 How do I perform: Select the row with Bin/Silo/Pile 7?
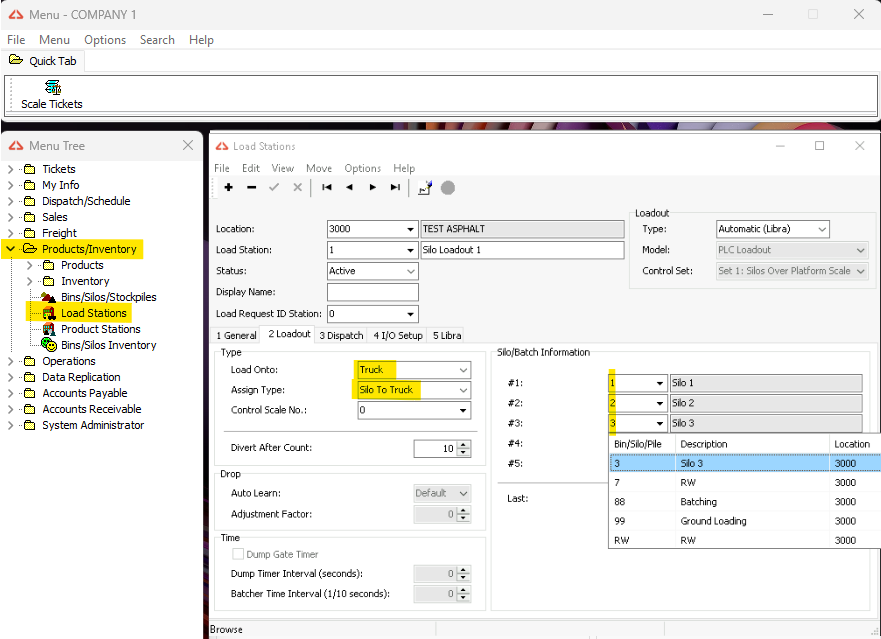745,483
